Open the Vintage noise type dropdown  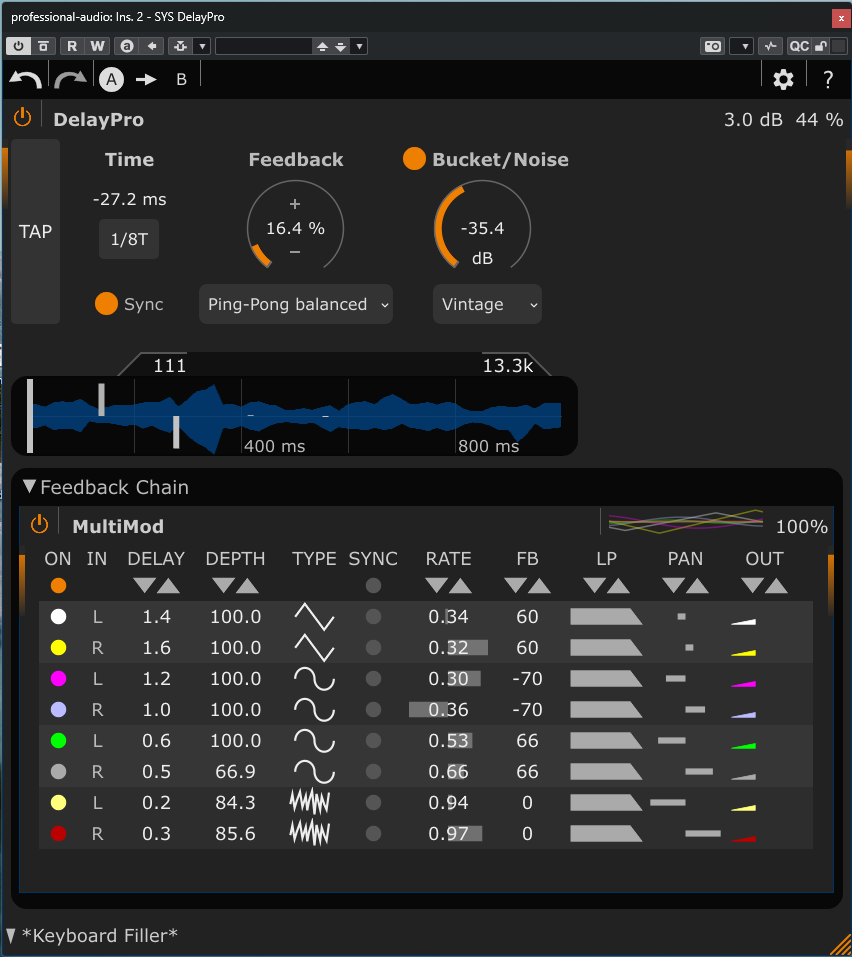(x=487, y=304)
